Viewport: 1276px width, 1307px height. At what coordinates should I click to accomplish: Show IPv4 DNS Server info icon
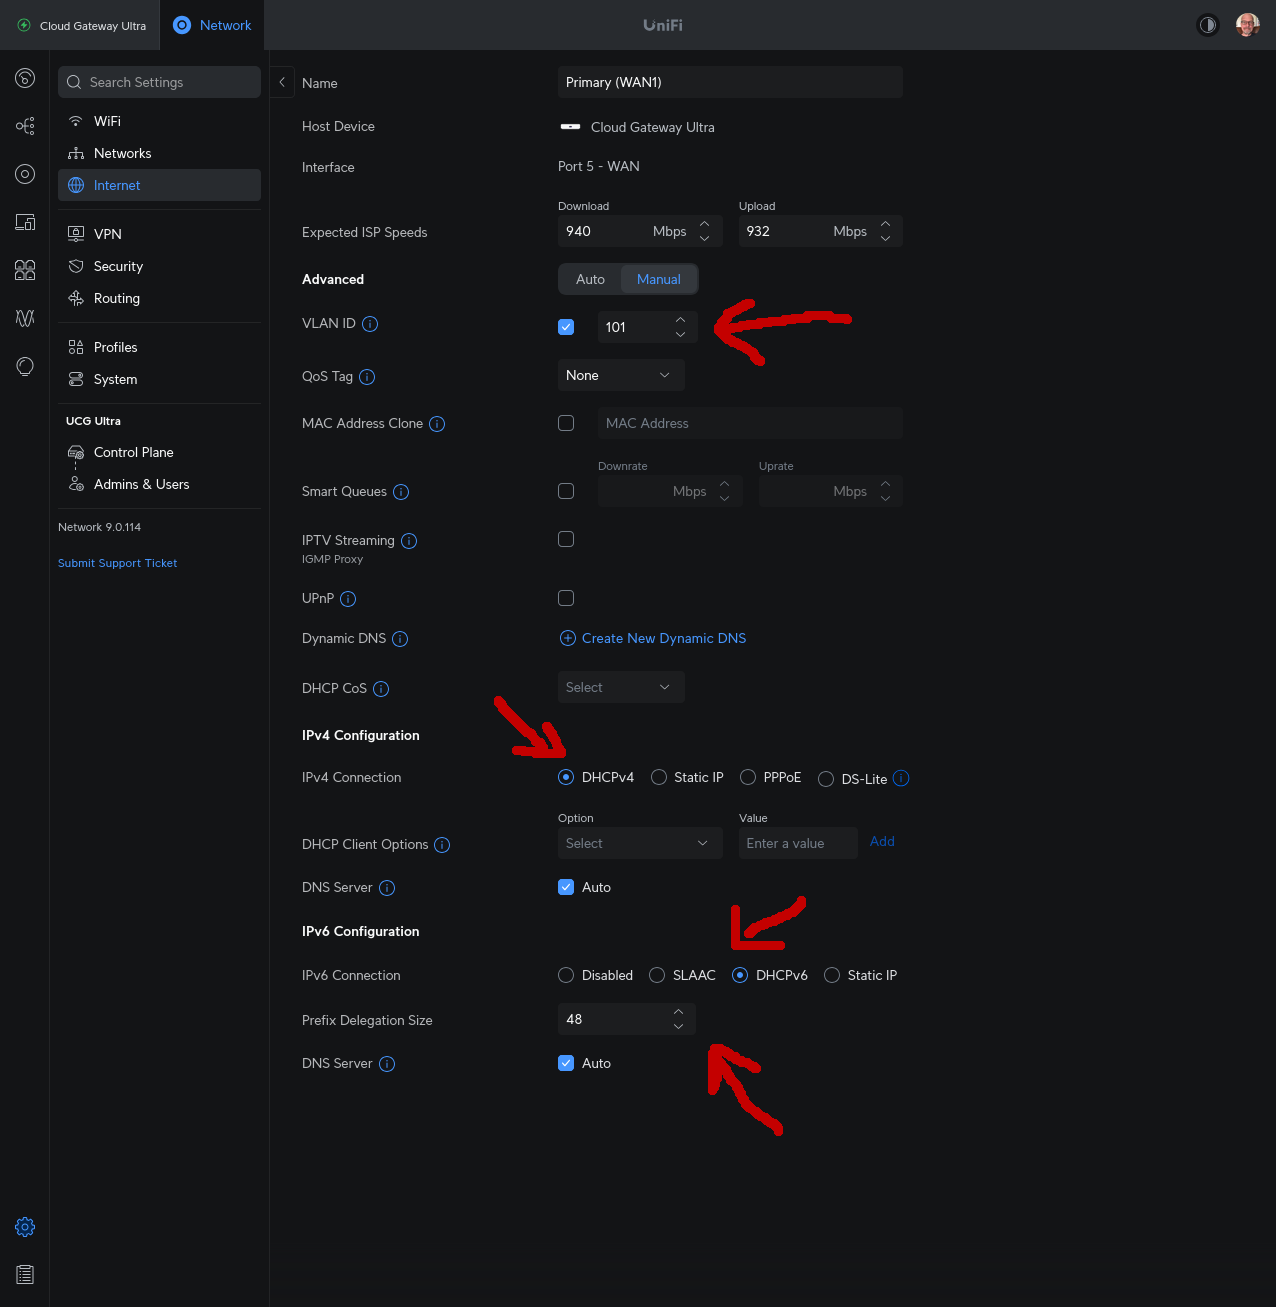387,888
